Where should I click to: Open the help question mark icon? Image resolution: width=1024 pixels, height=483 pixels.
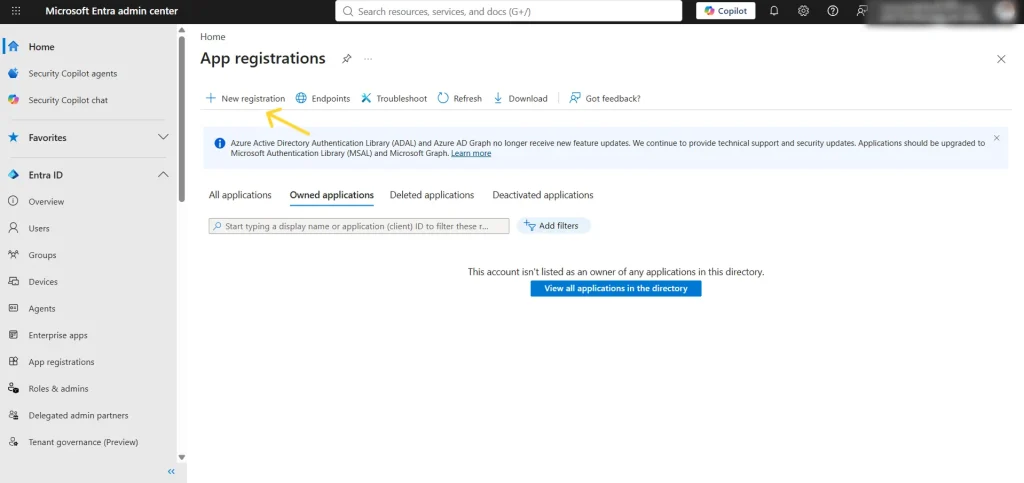pyautogui.click(x=833, y=11)
